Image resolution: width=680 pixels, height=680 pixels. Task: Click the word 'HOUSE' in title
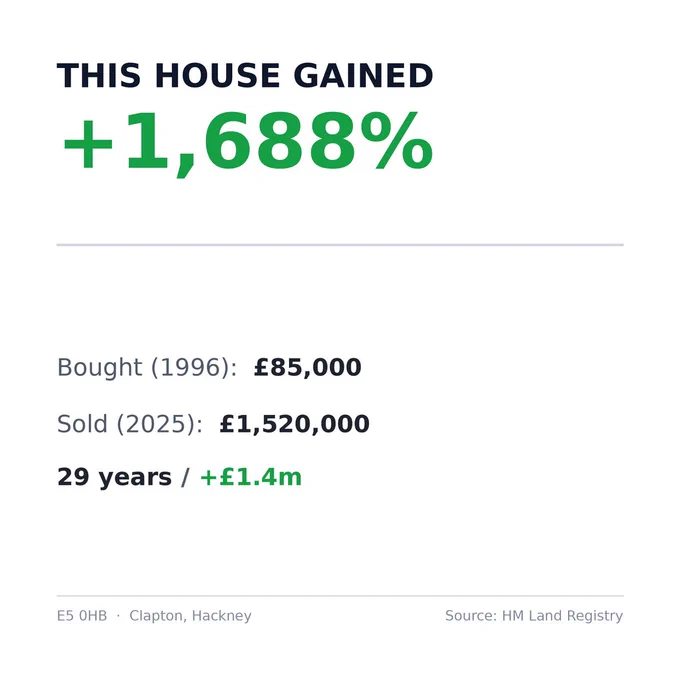217,76
